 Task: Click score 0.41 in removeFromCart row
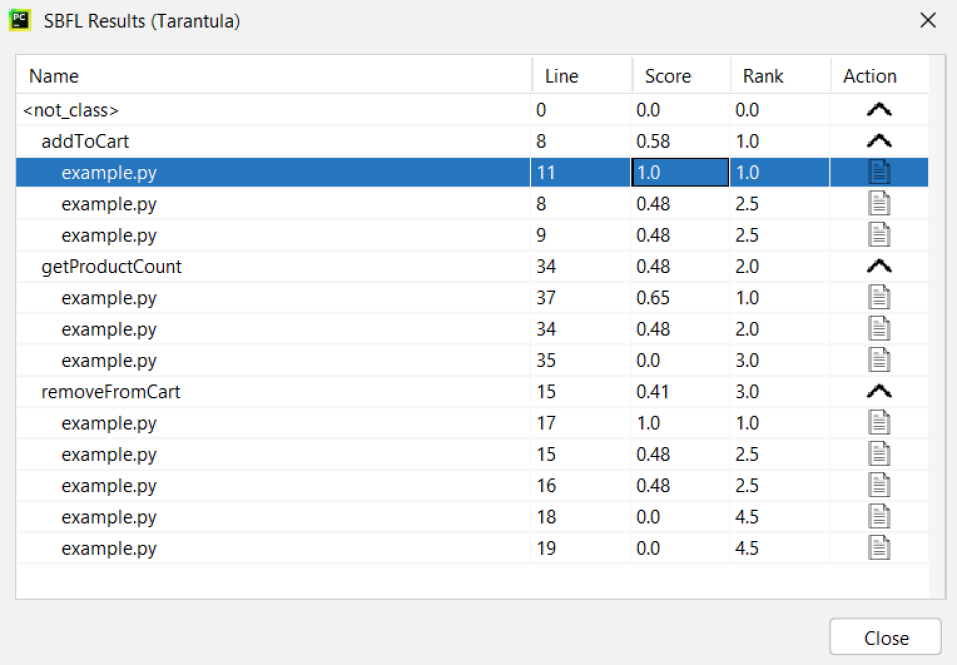pyautogui.click(x=652, y=391)
